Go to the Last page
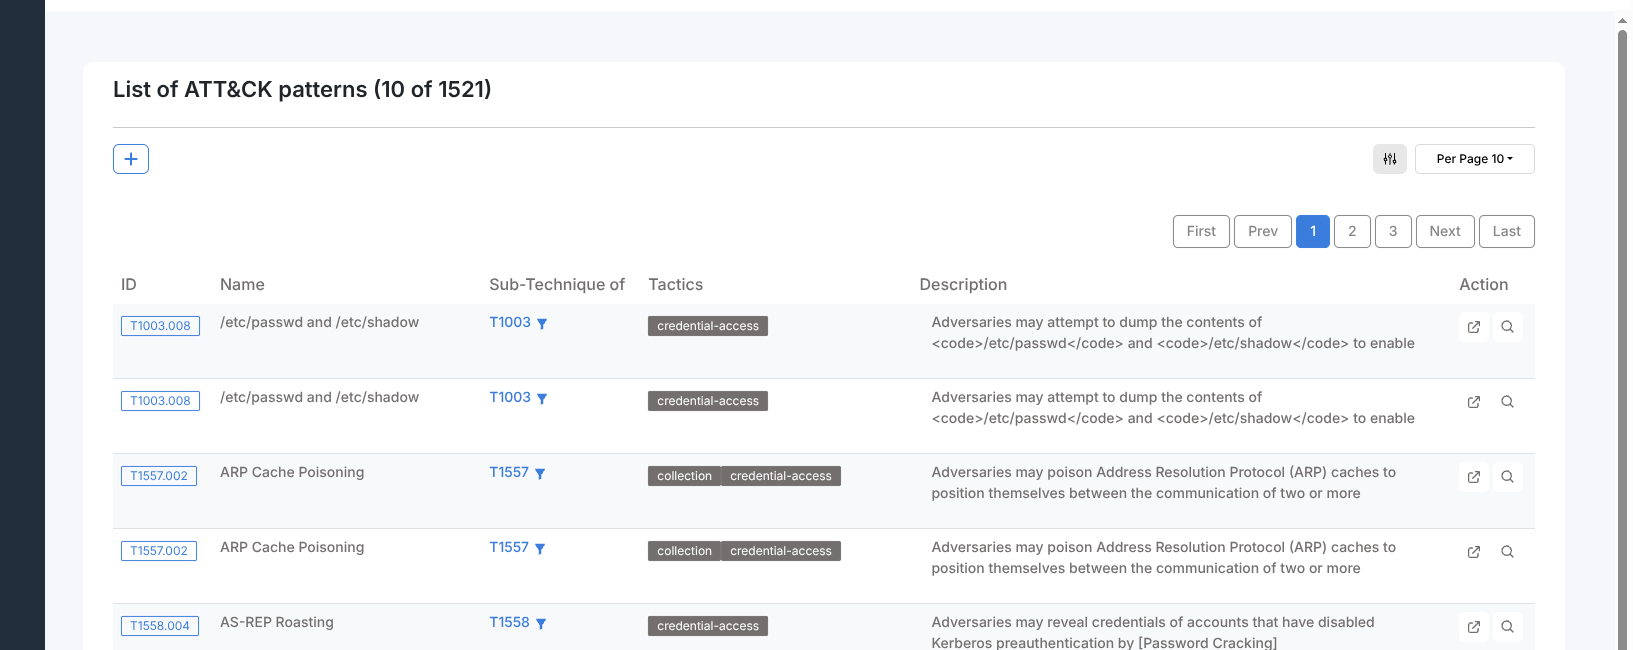This screenshot has height=650, width=1633. [1507, 231]
